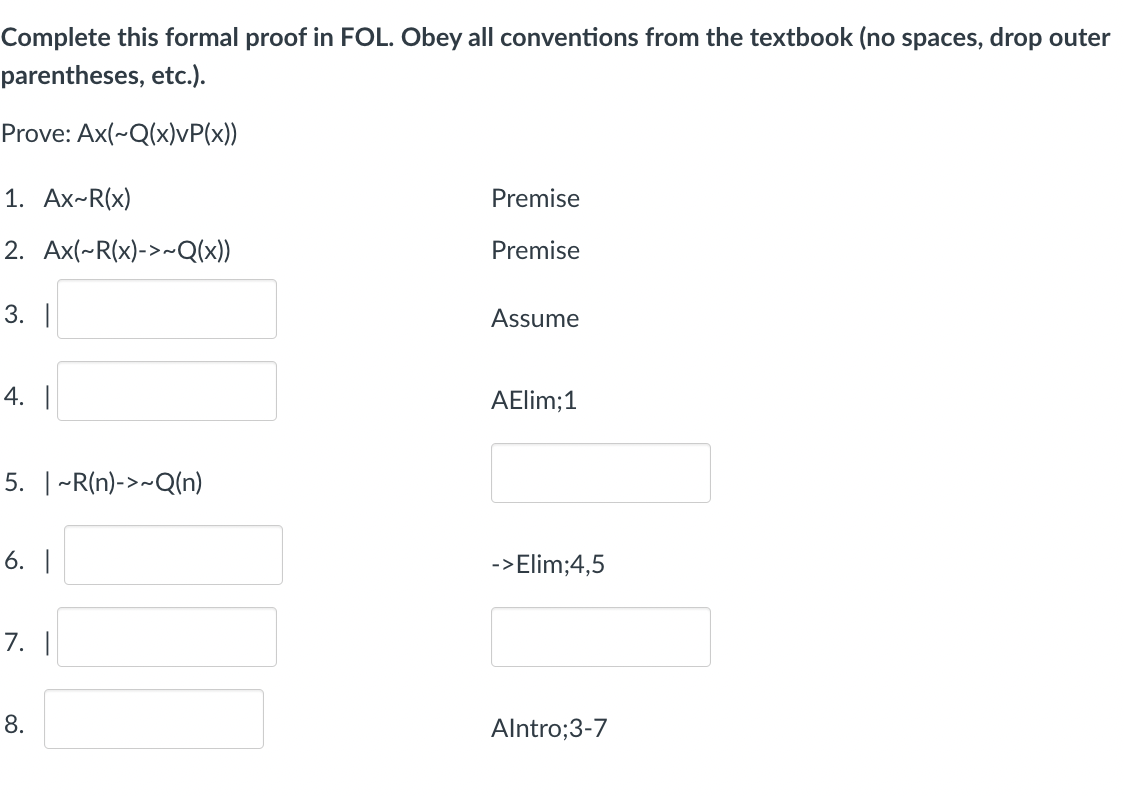
Task: Click the line 1 formula Ax~R(x)
Action: (x=87, y=198)
